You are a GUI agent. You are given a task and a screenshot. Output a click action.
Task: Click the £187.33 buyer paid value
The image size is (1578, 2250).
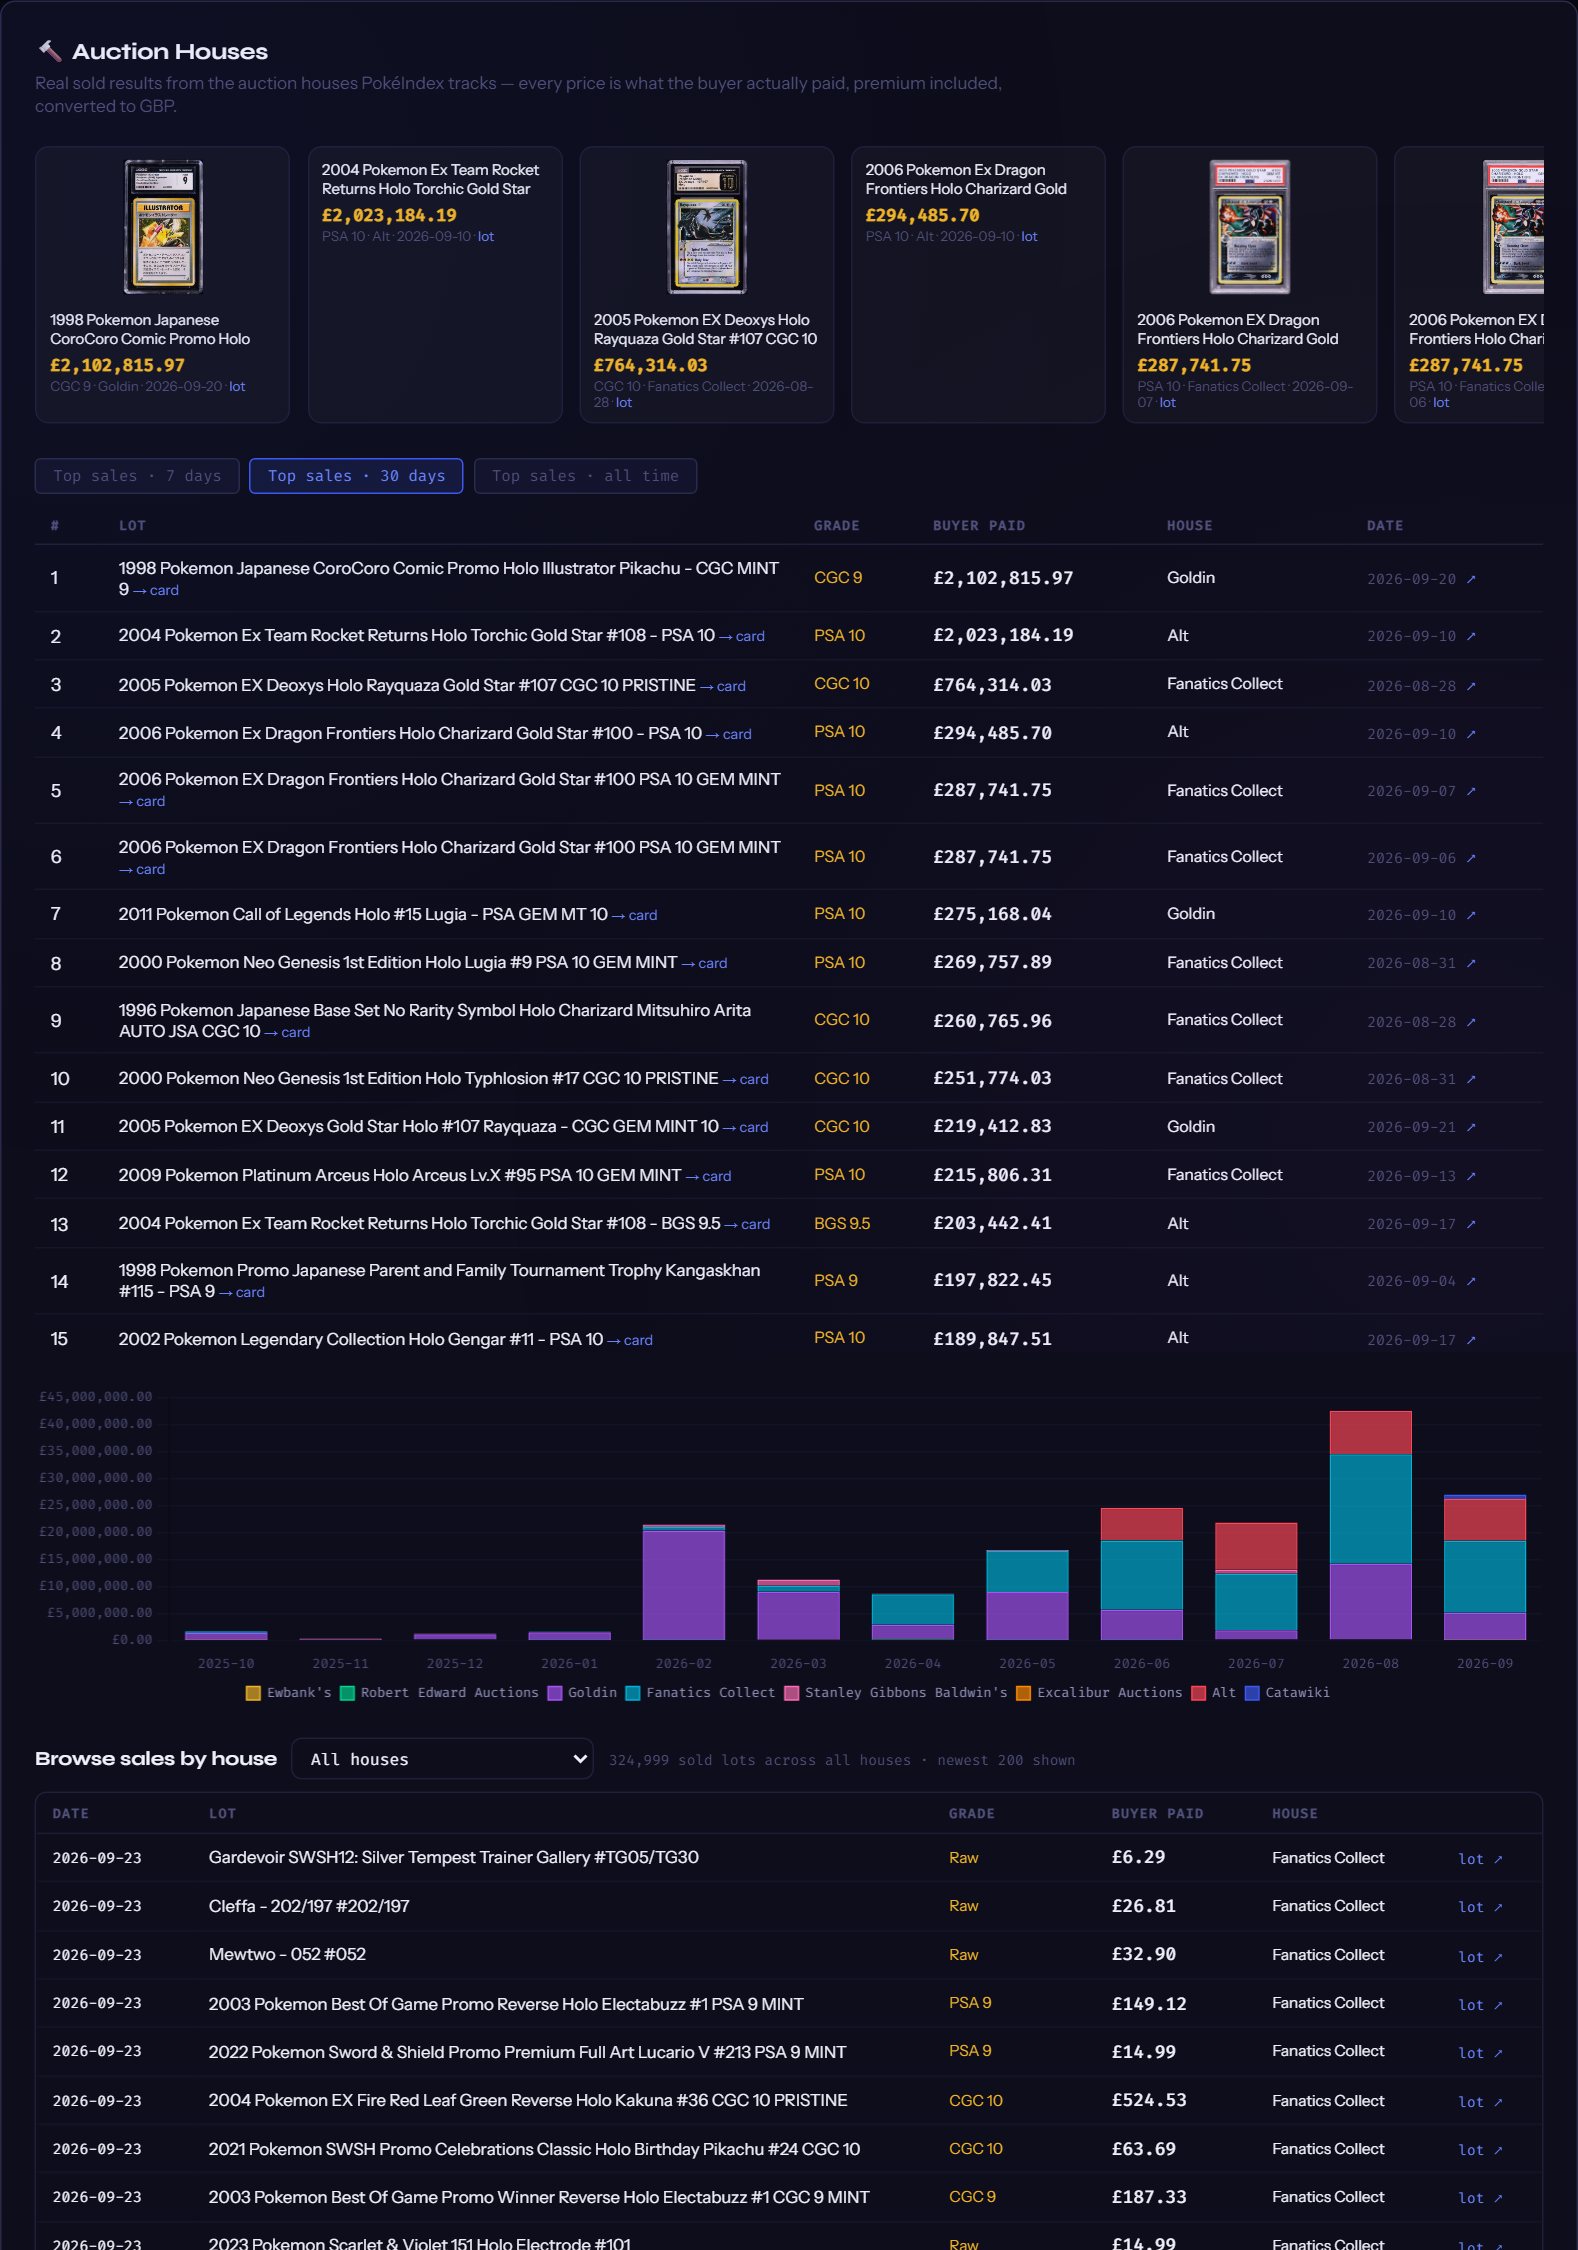click(1149, 2197)
